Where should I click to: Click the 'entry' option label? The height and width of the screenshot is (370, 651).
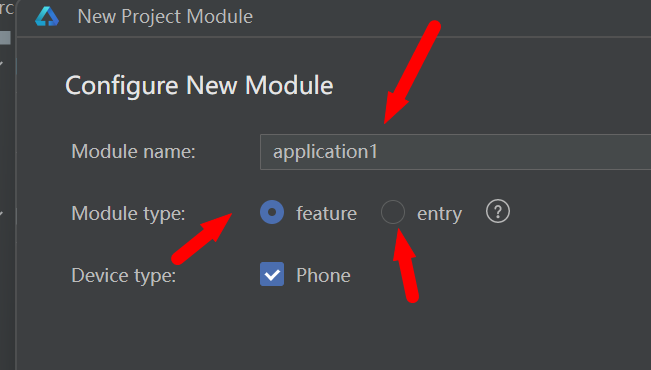pyautogui.click(x=439, y=214)
